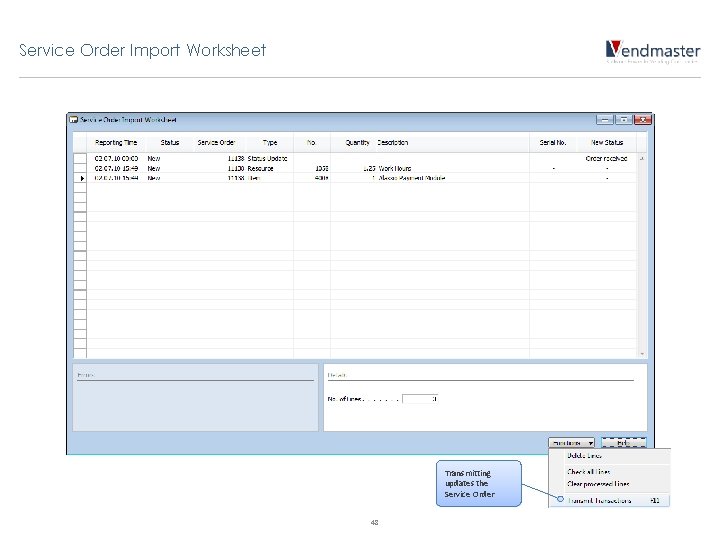Click the grid scrollbar down arrow
Image resolution: width=720 pixels, height=540 pixels.
point(641,354)
